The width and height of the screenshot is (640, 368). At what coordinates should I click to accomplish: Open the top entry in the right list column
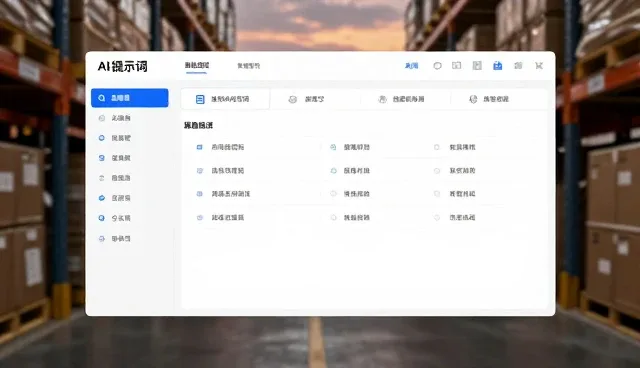[x=455, y=147]
